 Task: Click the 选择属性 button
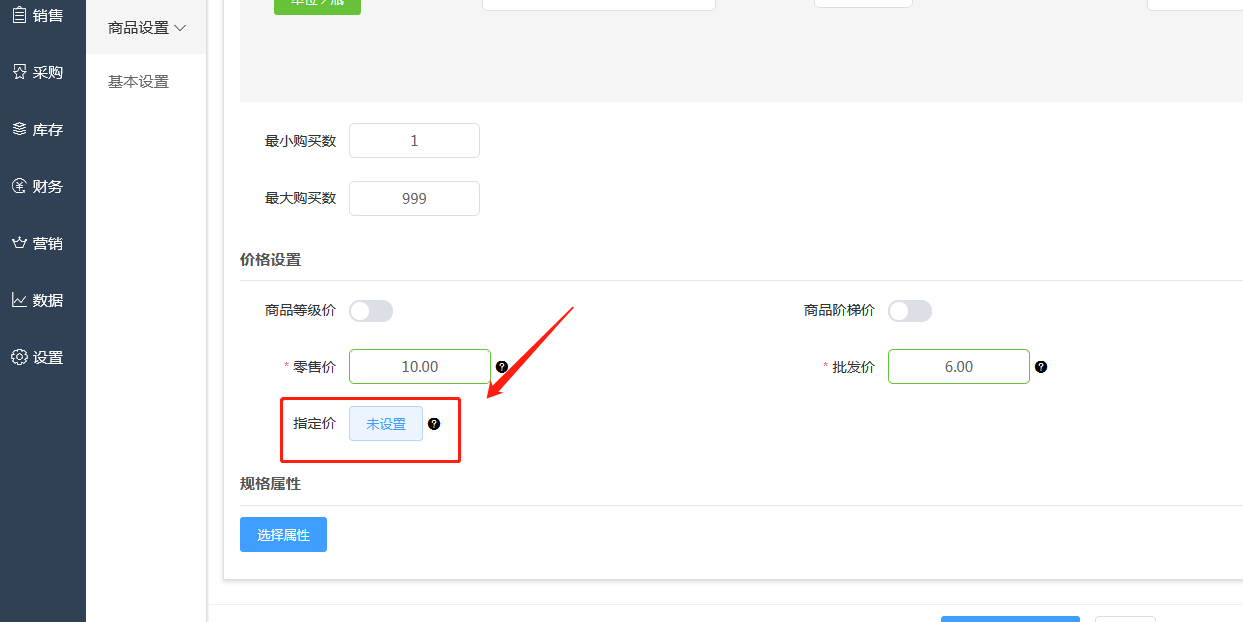pyautogui.click(x=283, y=535)
